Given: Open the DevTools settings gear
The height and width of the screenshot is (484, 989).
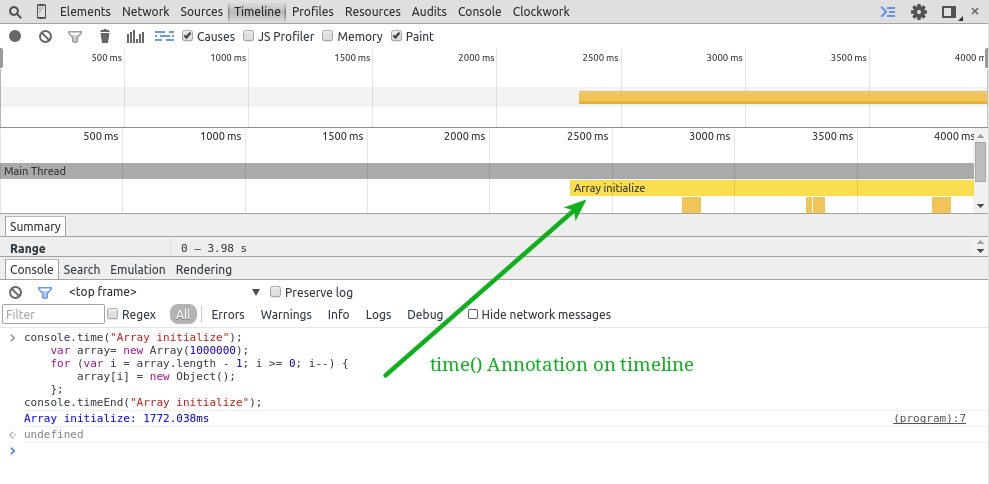Looking at the screenshot, I should [918, 12].
